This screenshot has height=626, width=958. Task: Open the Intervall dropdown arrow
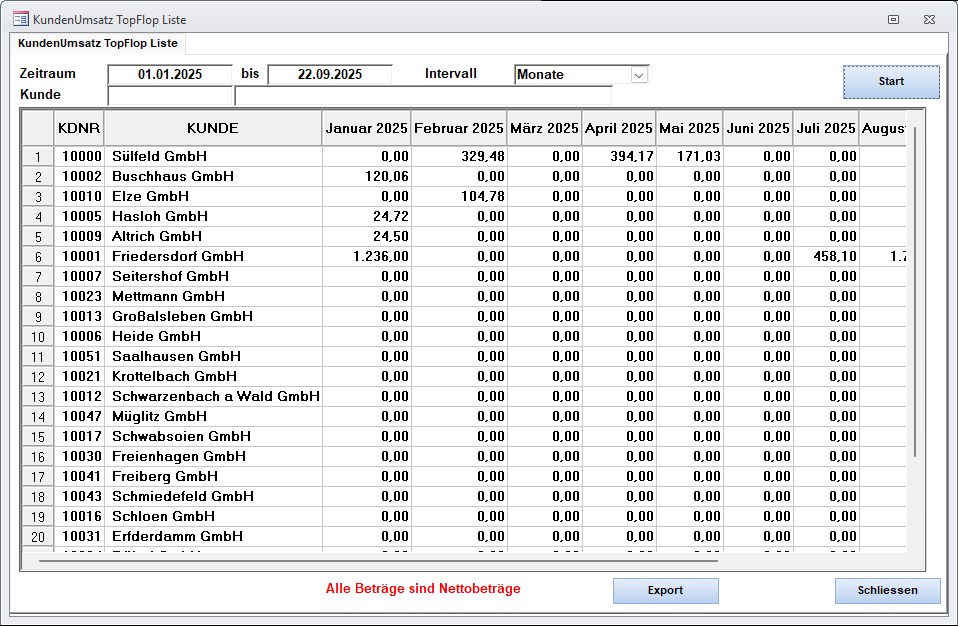639,75
